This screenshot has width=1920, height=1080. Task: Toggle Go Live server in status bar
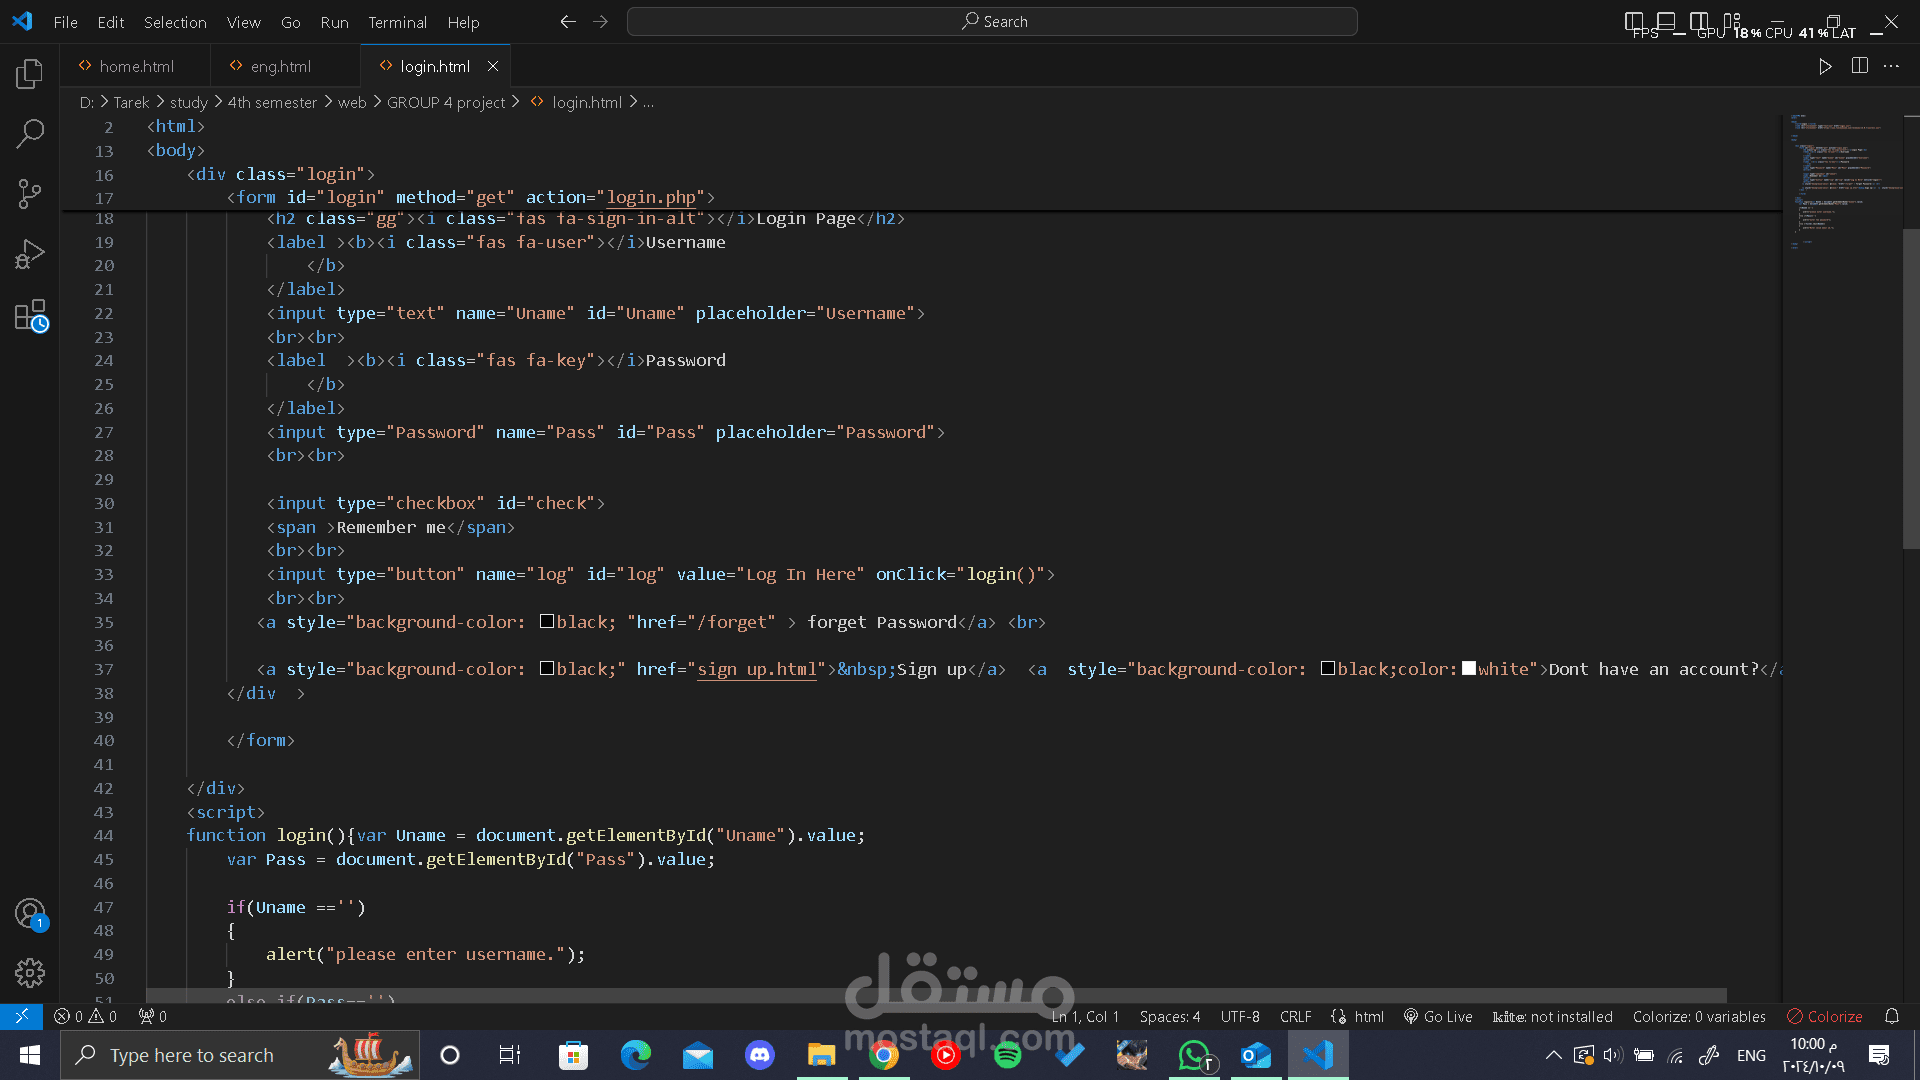(1438, 1016)
